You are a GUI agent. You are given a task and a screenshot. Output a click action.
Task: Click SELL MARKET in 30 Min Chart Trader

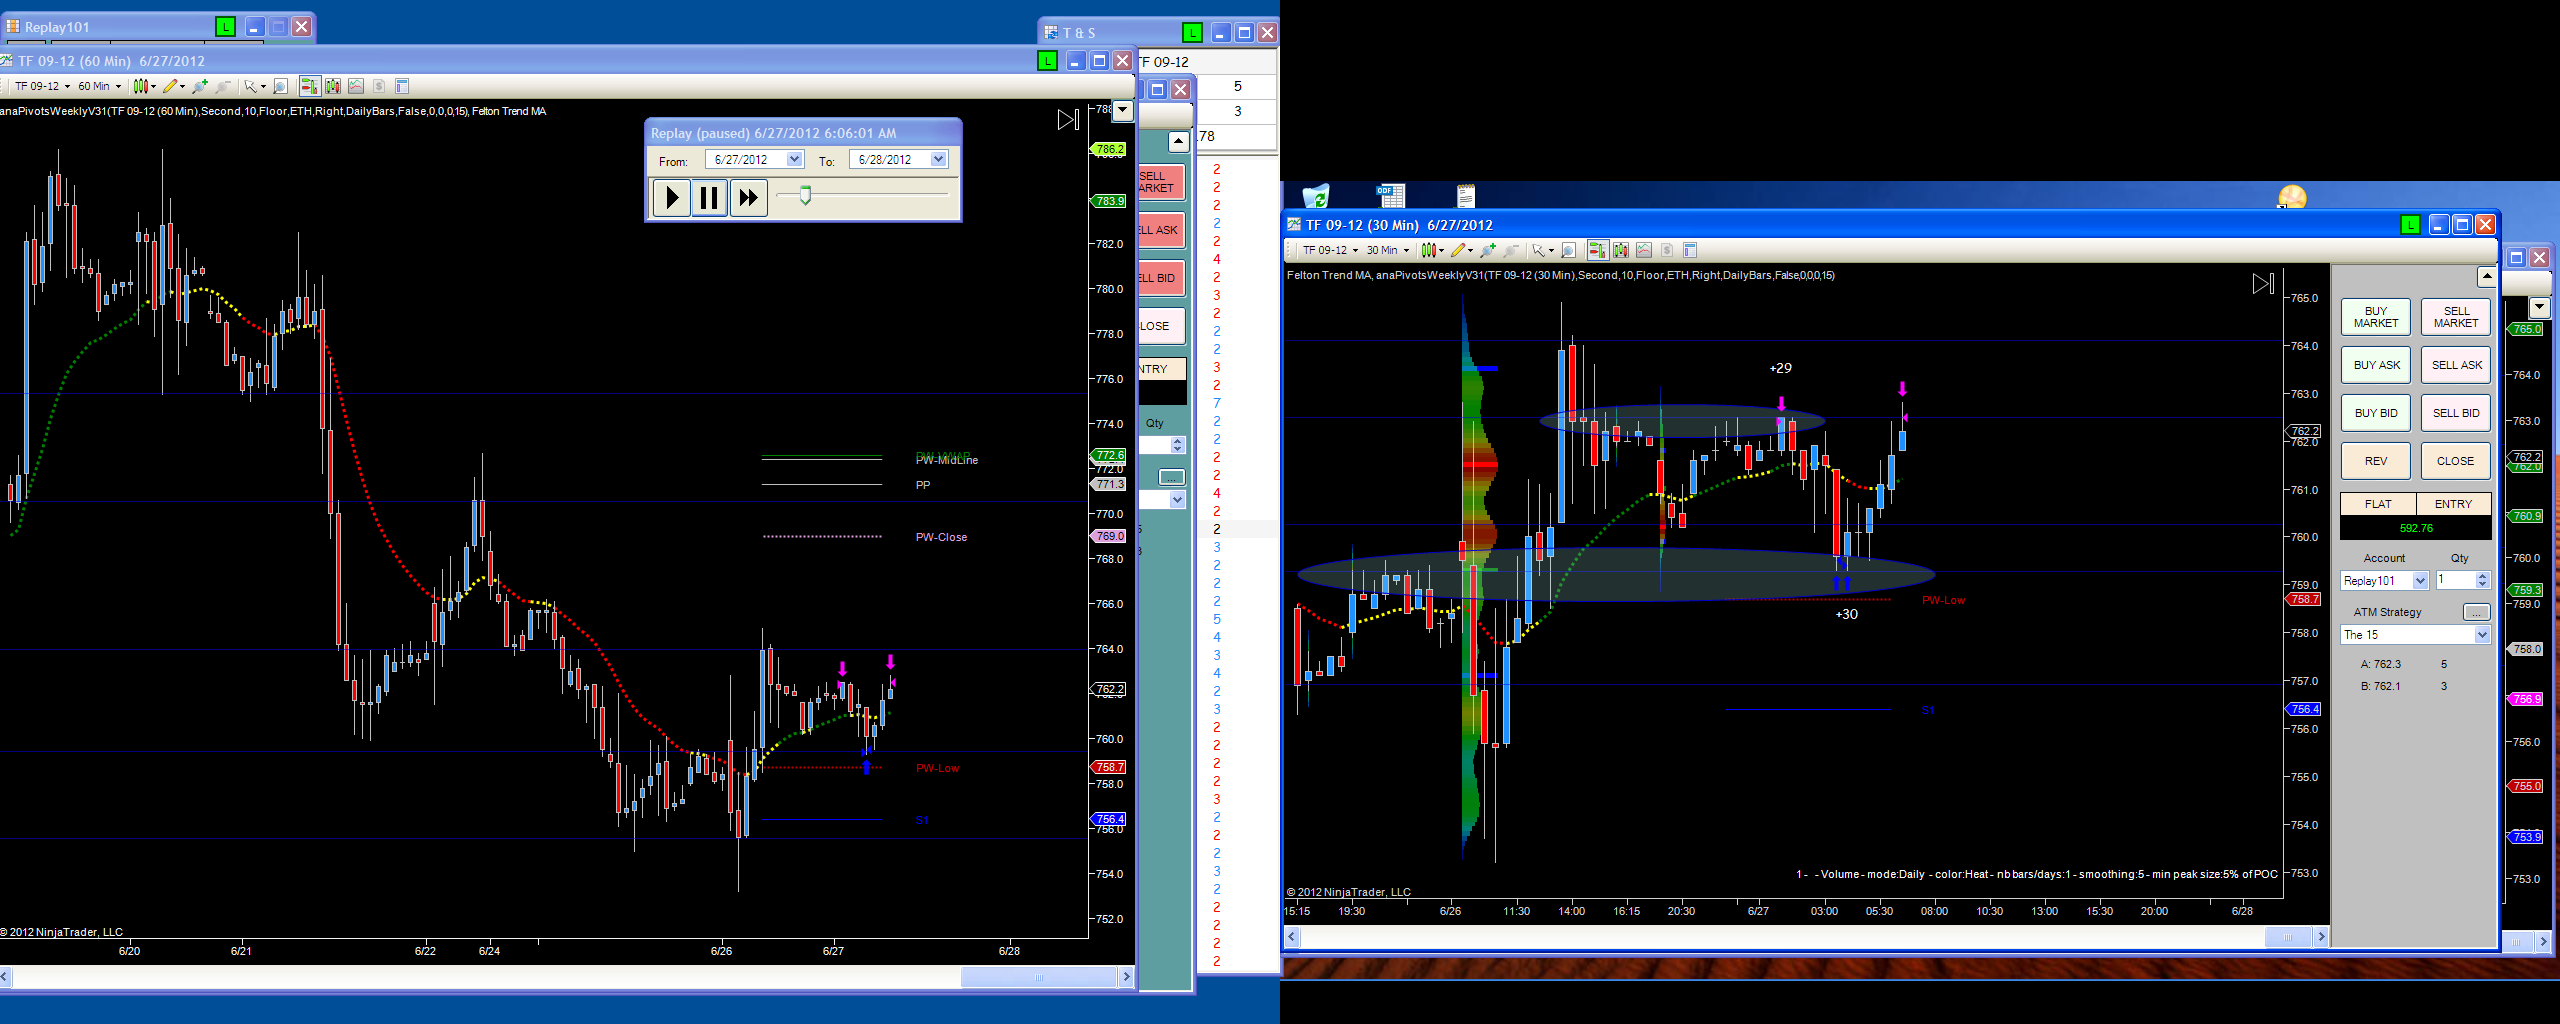click(x=2456, y=317)
